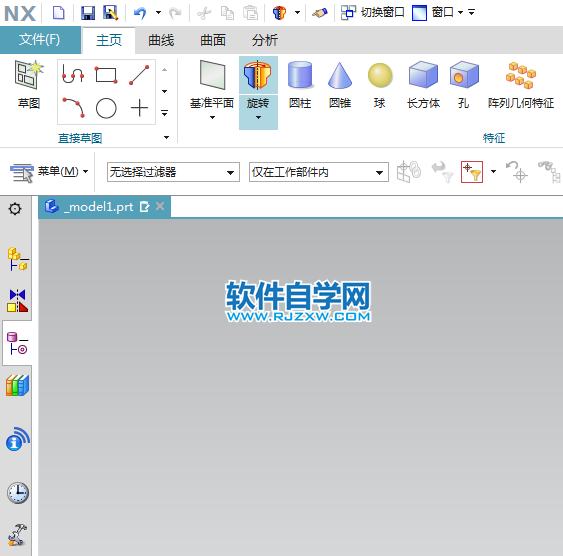
Task: Open the undo history dropdown arrow
Action: (x=158, y=13)
